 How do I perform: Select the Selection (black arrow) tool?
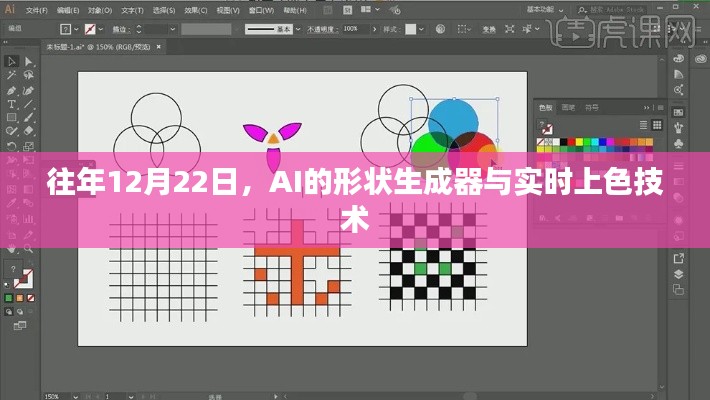coord(11,61)
